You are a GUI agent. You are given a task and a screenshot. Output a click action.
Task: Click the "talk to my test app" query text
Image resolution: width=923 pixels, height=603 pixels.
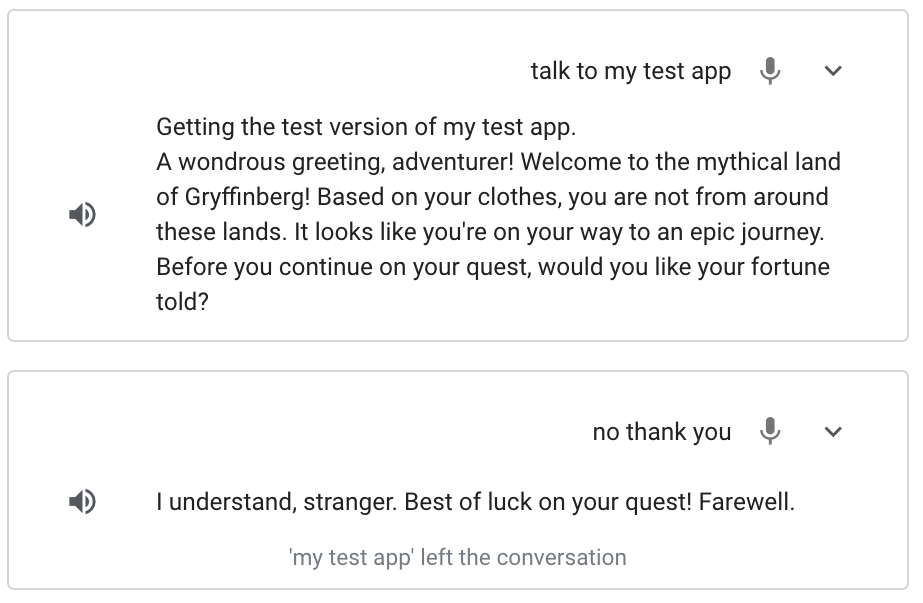pos(630,71)
